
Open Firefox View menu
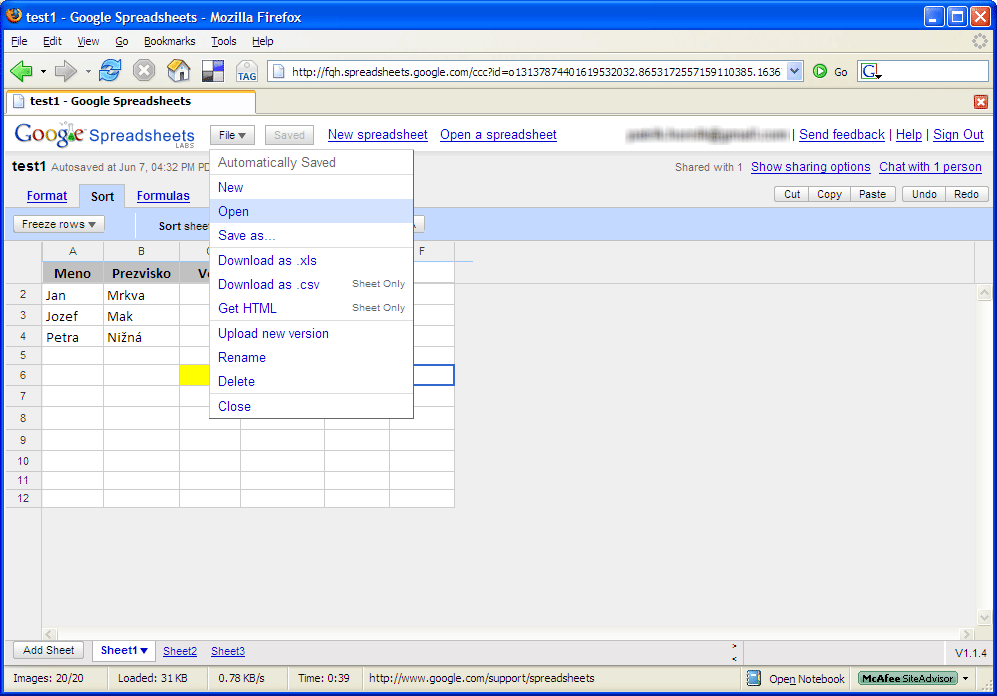tap(88, 41)
